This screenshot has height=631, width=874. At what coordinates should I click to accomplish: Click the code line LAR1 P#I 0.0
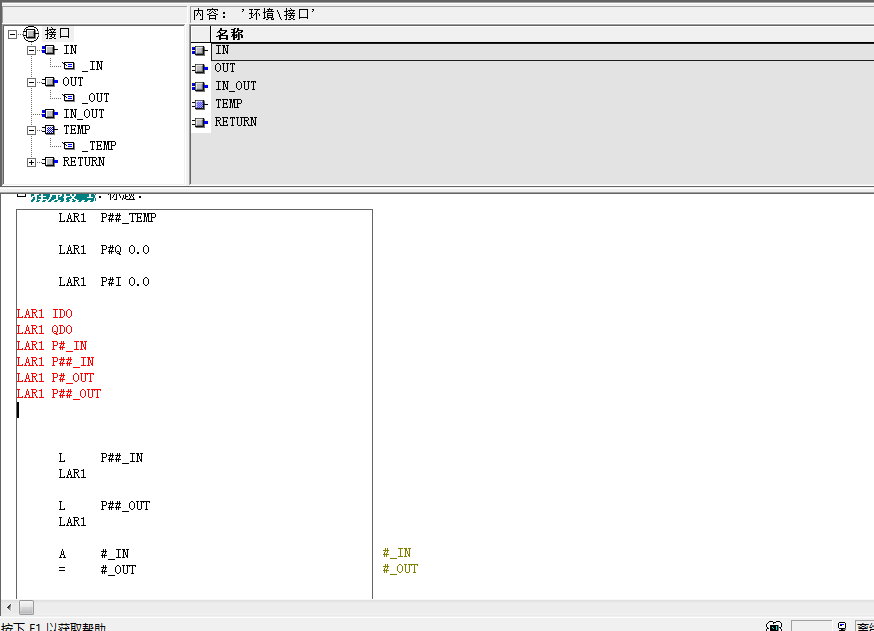104,282
